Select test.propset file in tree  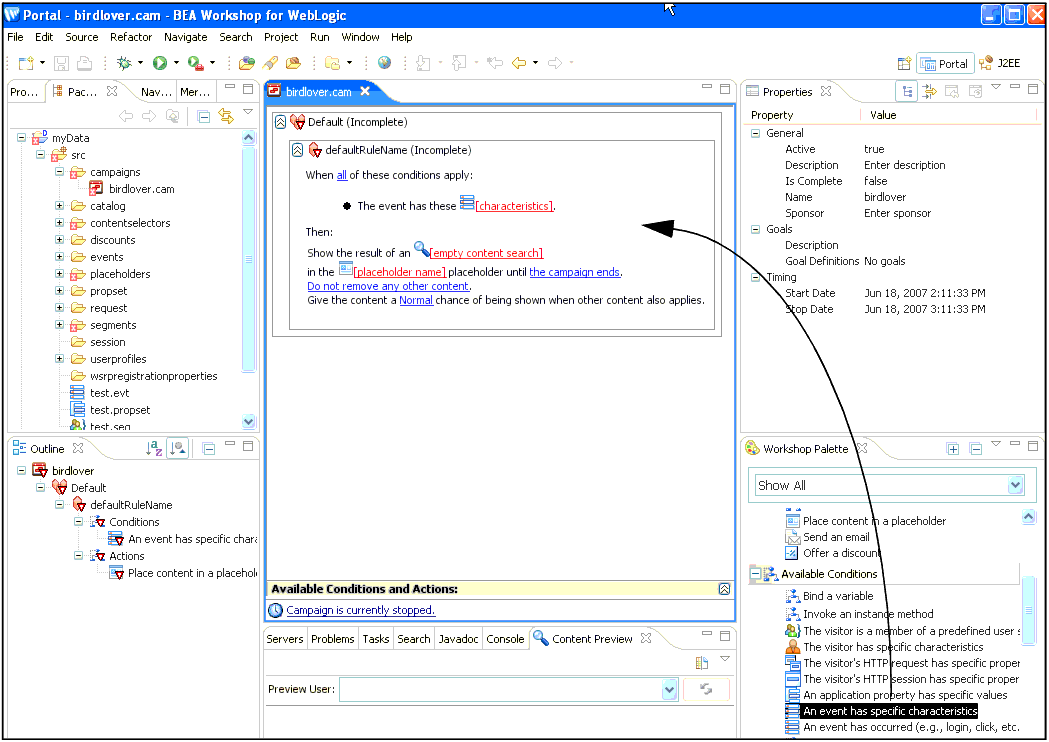tap(120, 410)
